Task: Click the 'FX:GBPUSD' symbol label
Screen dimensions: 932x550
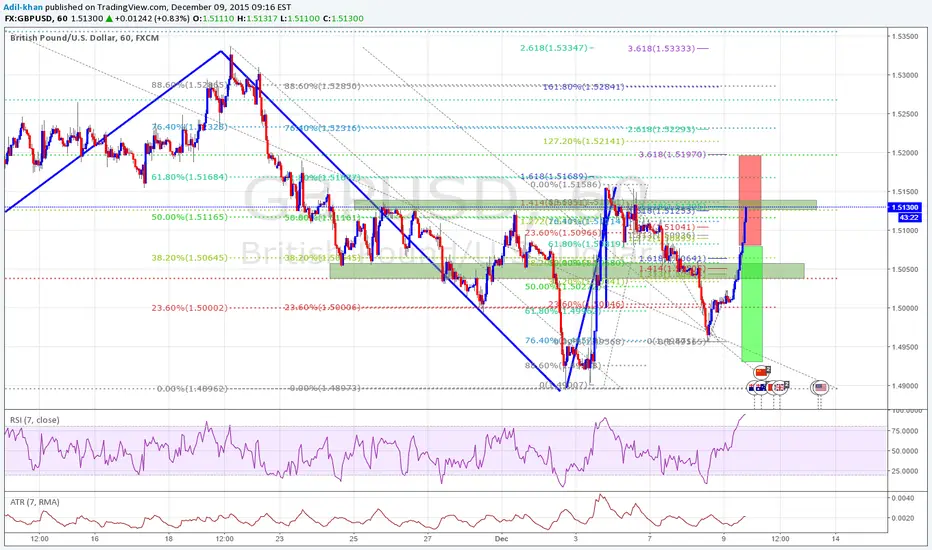Action: (x=29, y=18)
